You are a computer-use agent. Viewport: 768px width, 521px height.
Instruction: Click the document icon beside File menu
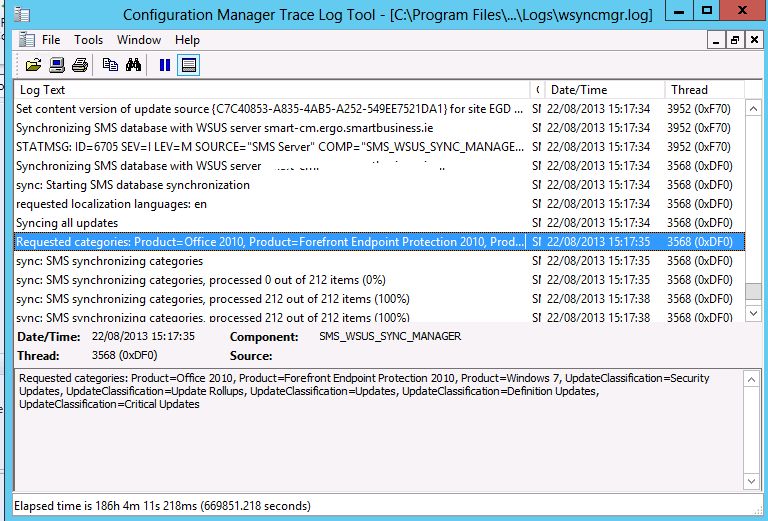tap(26, 40)
